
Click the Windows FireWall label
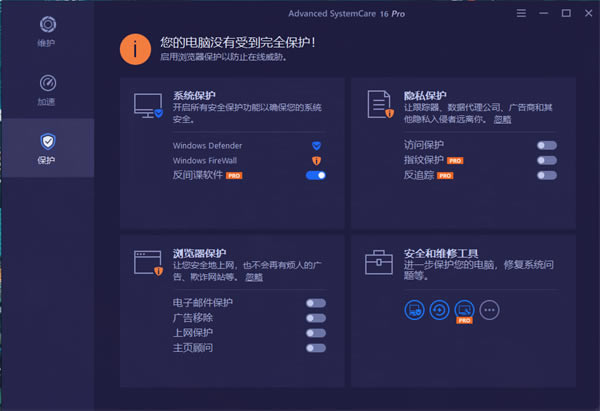click(205, 161)
